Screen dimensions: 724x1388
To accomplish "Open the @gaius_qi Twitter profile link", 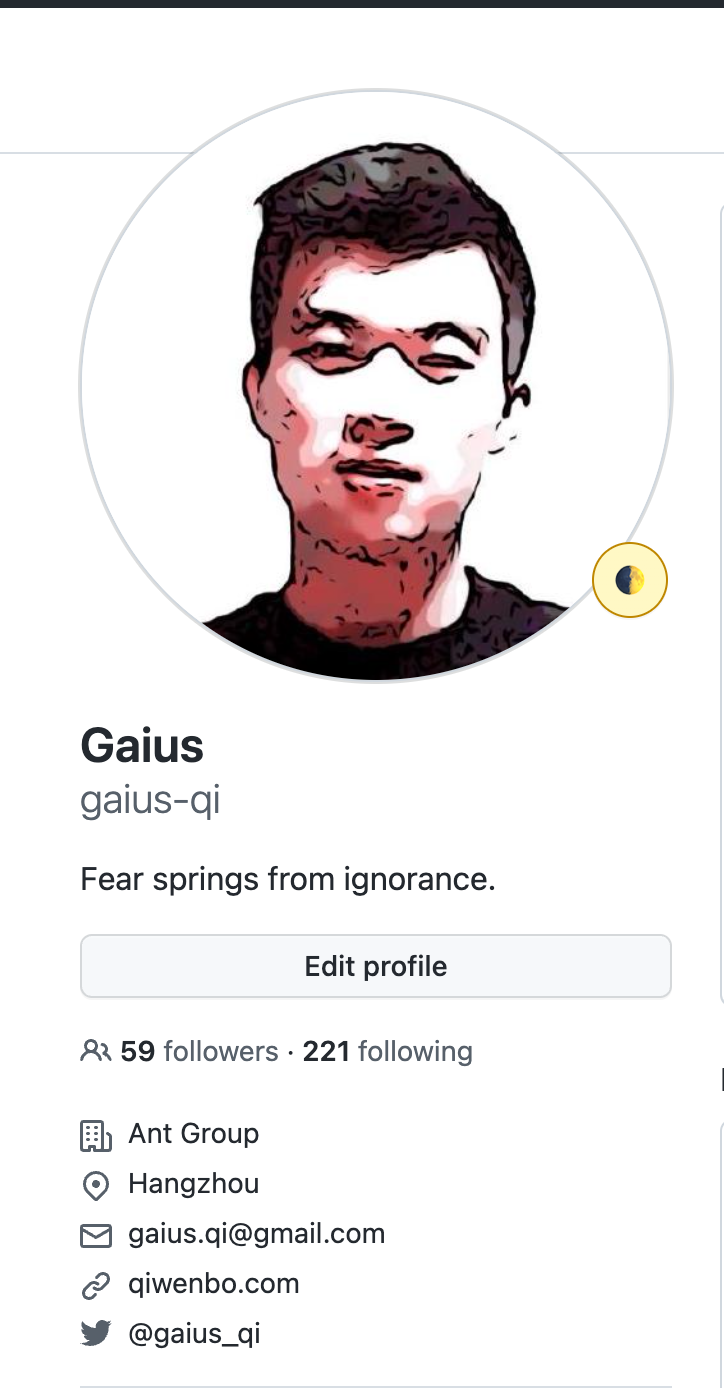I will (x=195, y=1334).
